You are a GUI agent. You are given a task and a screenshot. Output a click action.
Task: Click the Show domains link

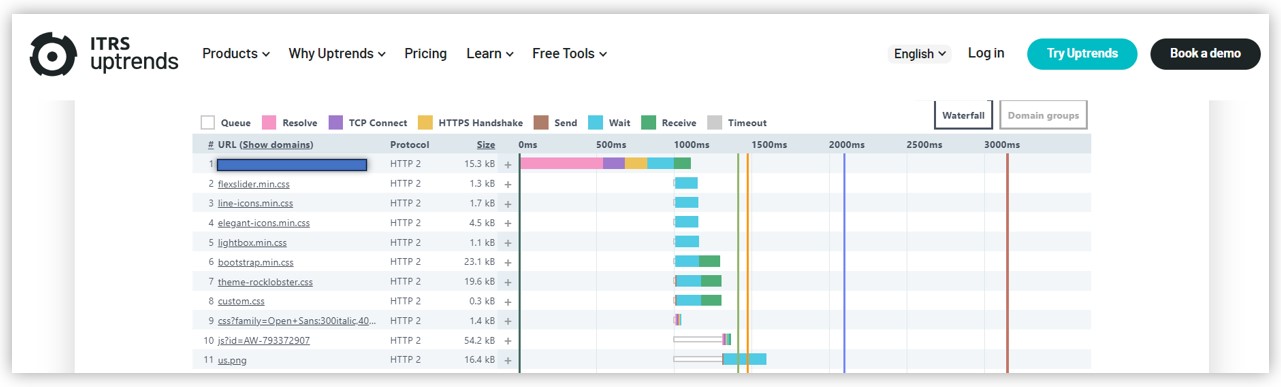[277, 145]
